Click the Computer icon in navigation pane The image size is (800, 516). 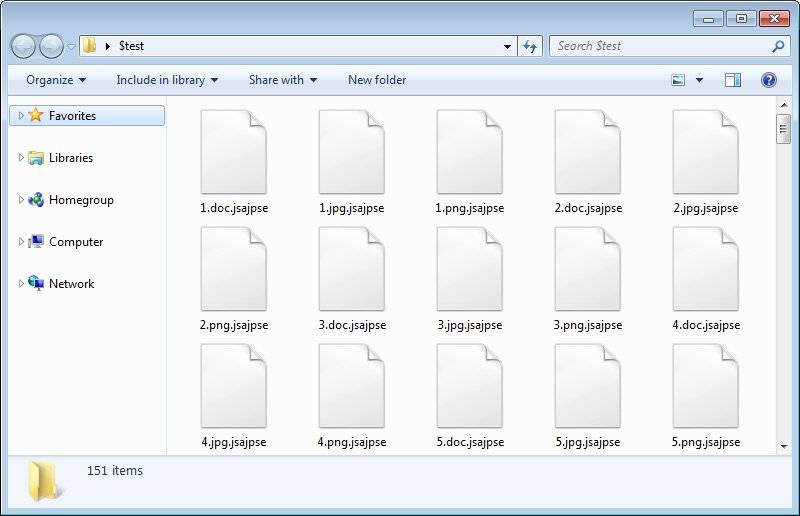pyautogui.click(x=36, y=242)
